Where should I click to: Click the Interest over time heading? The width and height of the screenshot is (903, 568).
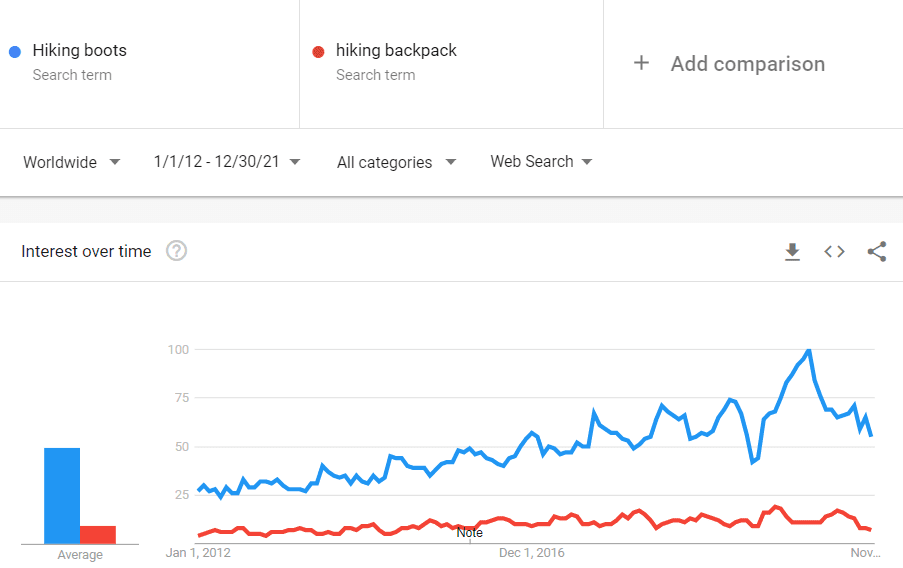[x=86, y=251]
